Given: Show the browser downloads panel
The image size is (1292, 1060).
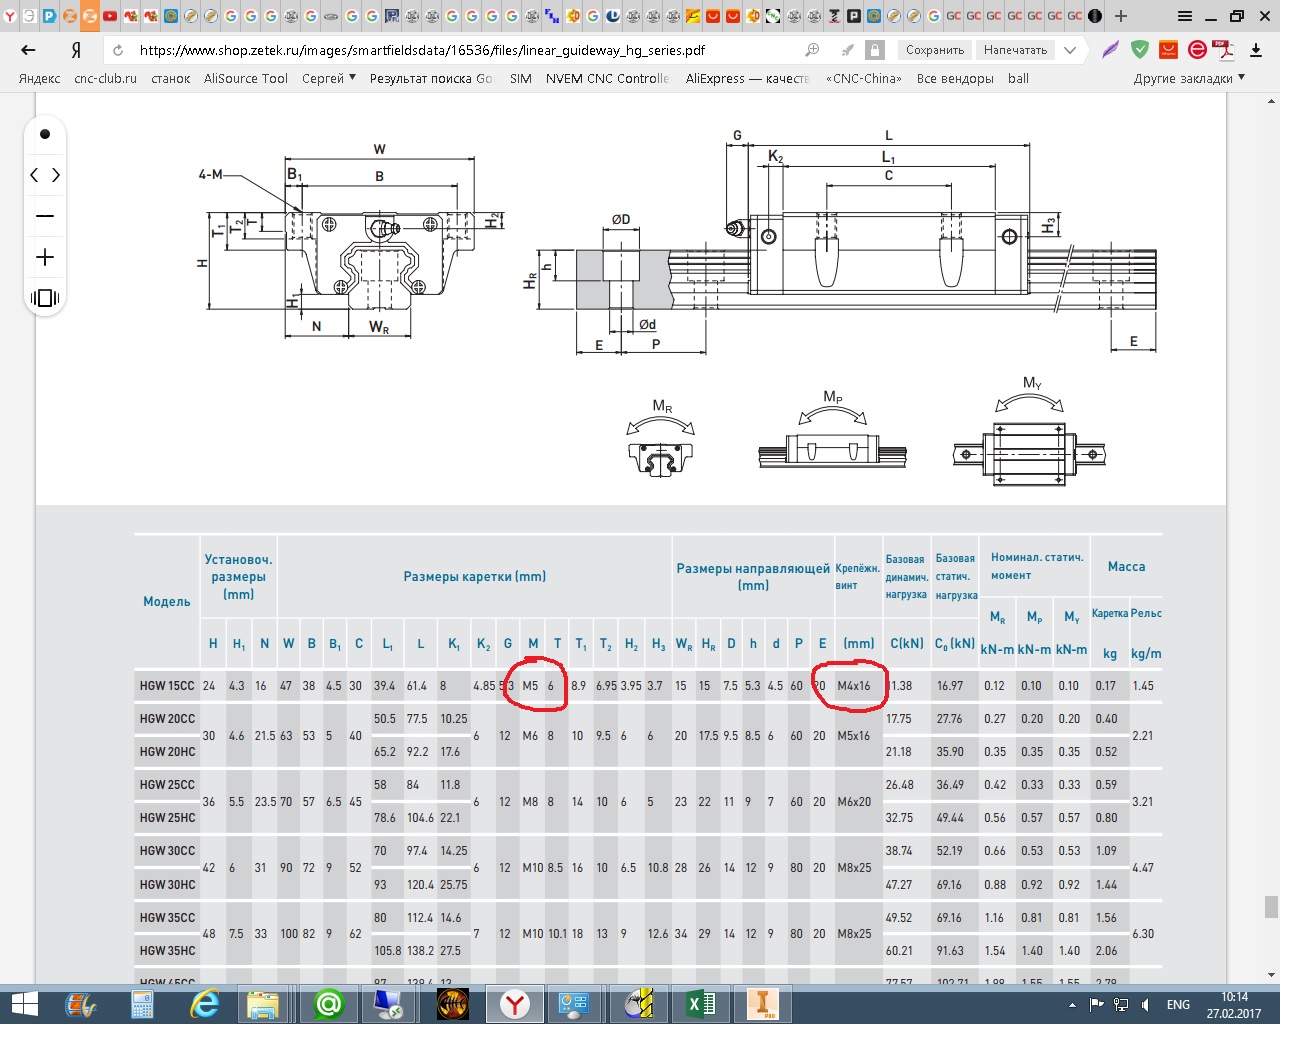Looking at the screenshot, I should [1256, 50].
